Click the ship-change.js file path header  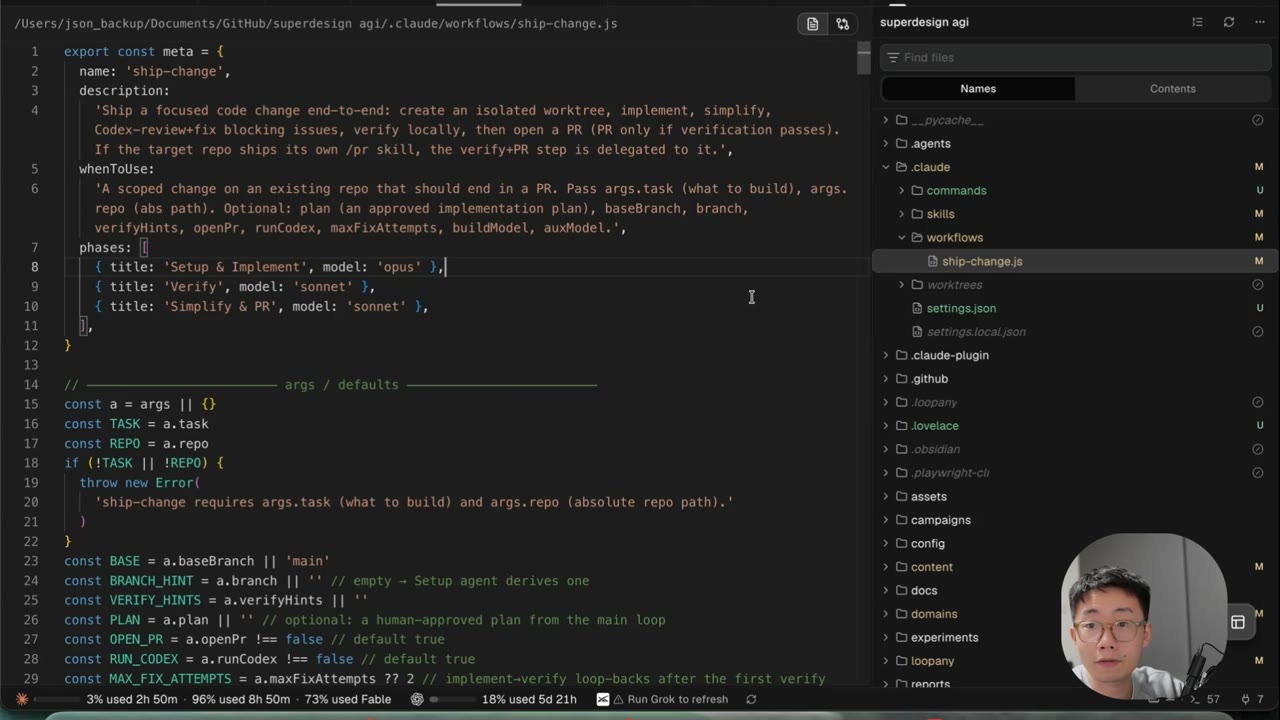click(316, 24)
